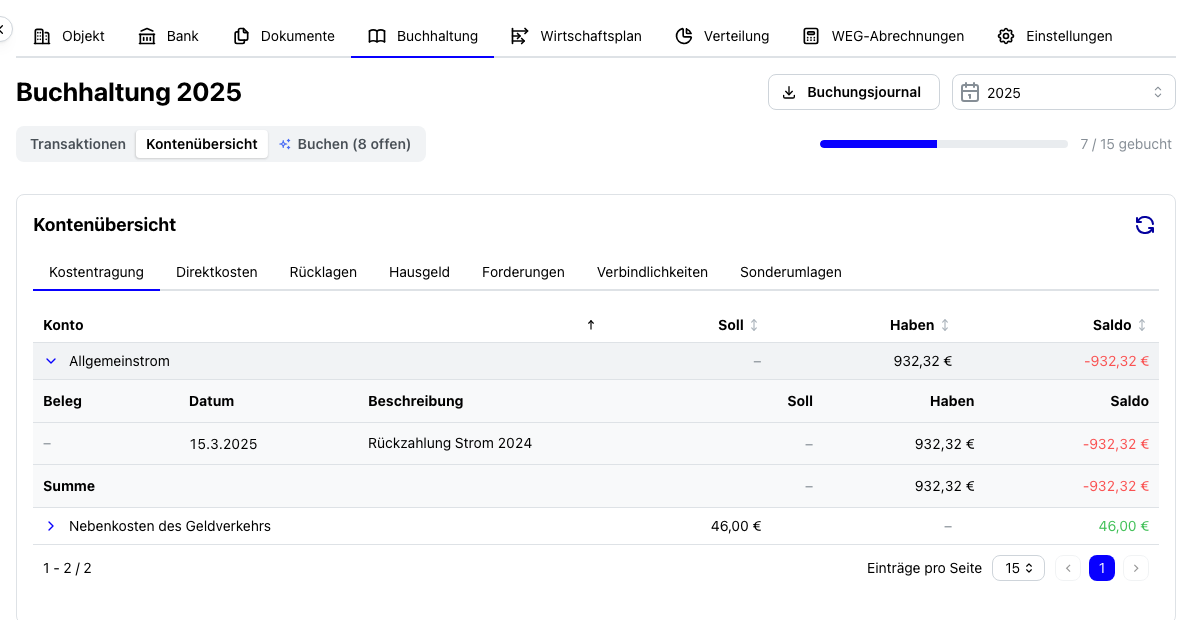Screen dimensions: 1192x620
Task: Download the Buchungsjournal
Action: [854, 93]
